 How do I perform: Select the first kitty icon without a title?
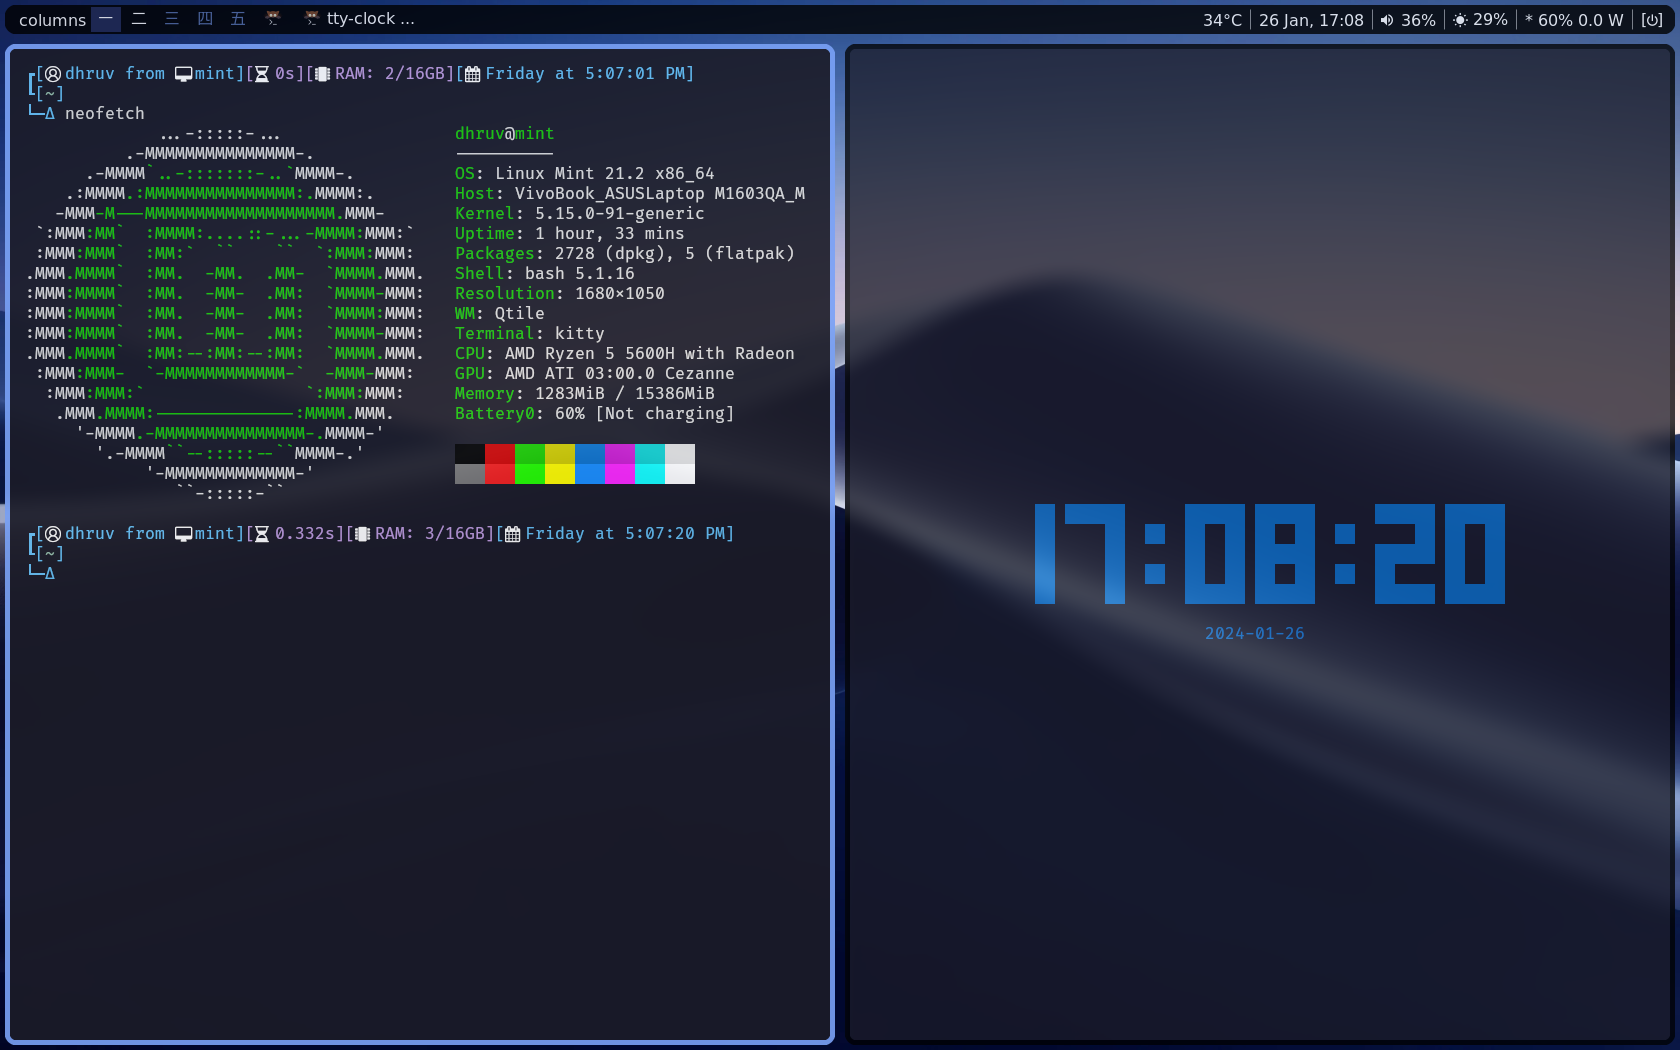point(273,18)
